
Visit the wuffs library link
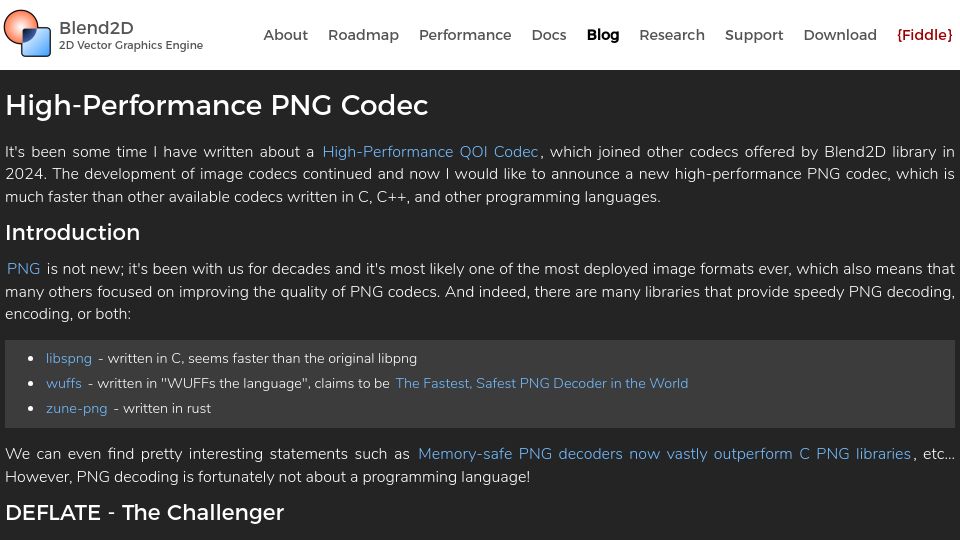point(64,383)
